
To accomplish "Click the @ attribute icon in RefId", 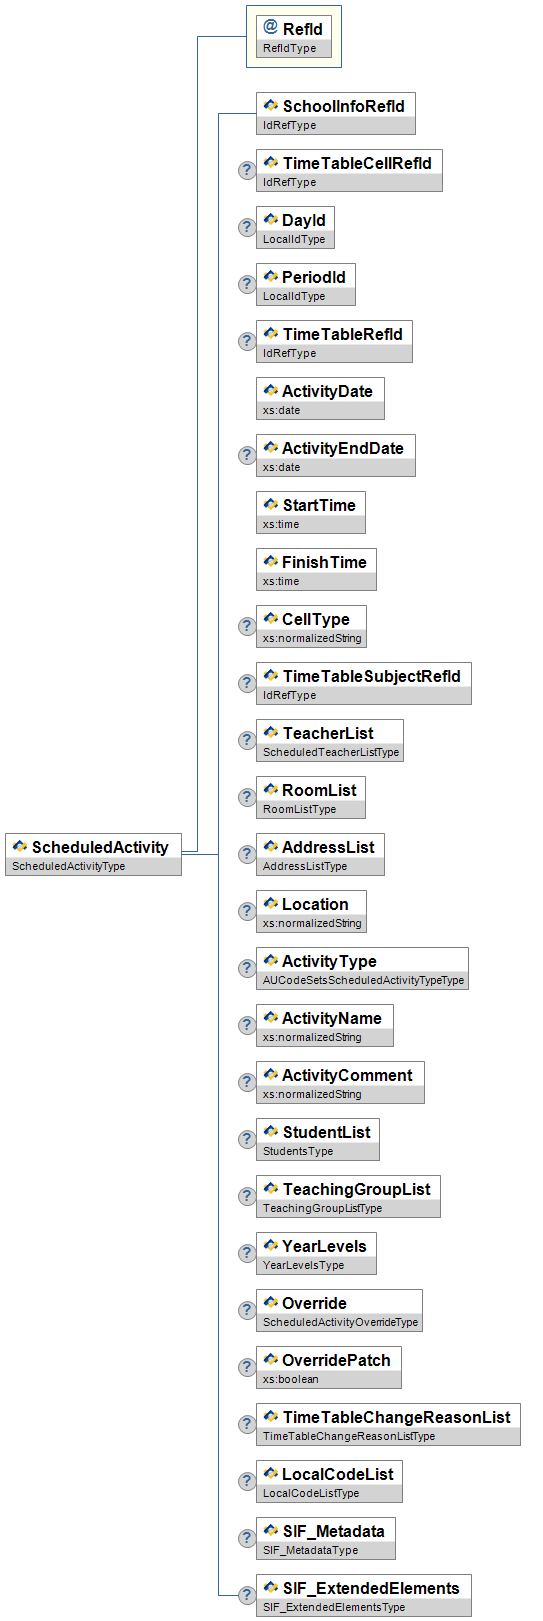I will (x=270, y=27).
